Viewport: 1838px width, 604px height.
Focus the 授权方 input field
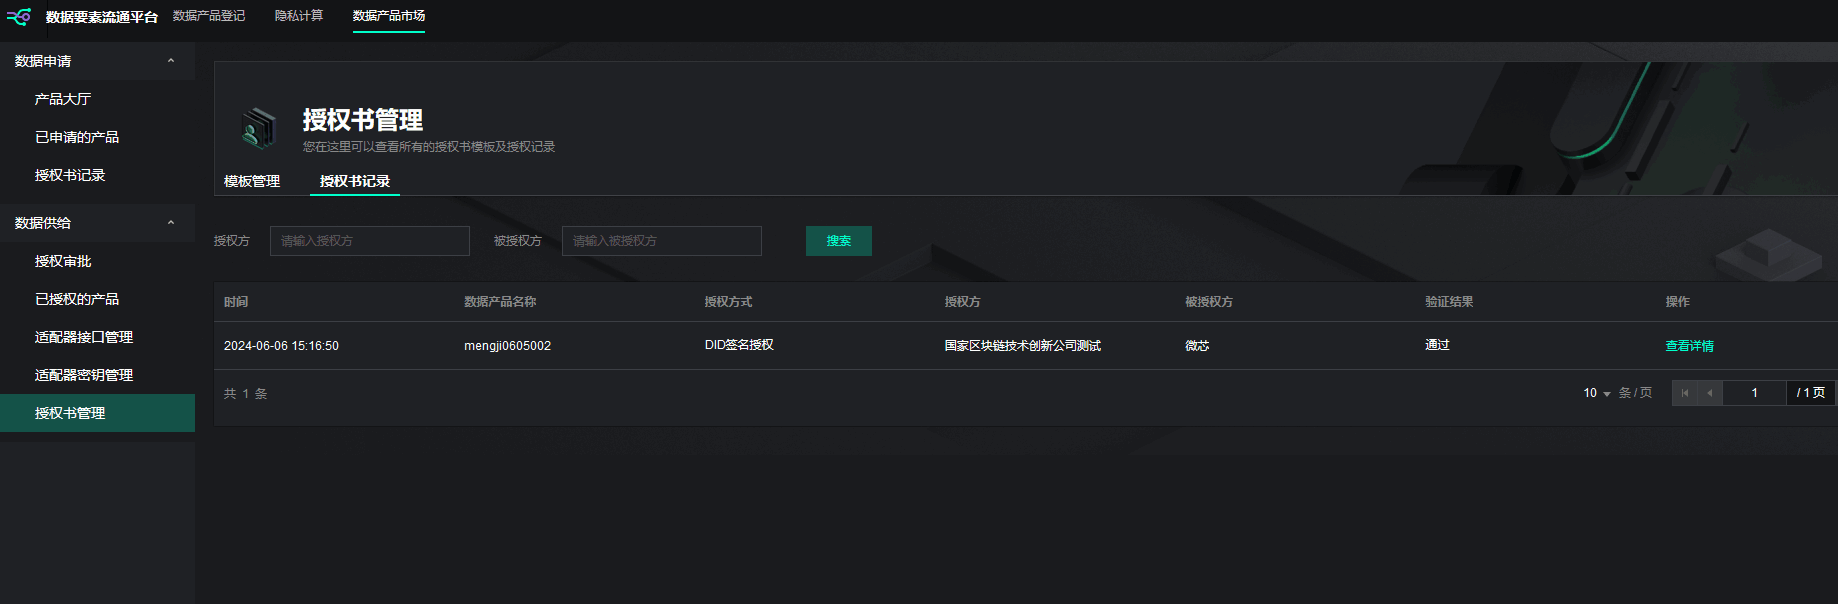tap(369, 241)
